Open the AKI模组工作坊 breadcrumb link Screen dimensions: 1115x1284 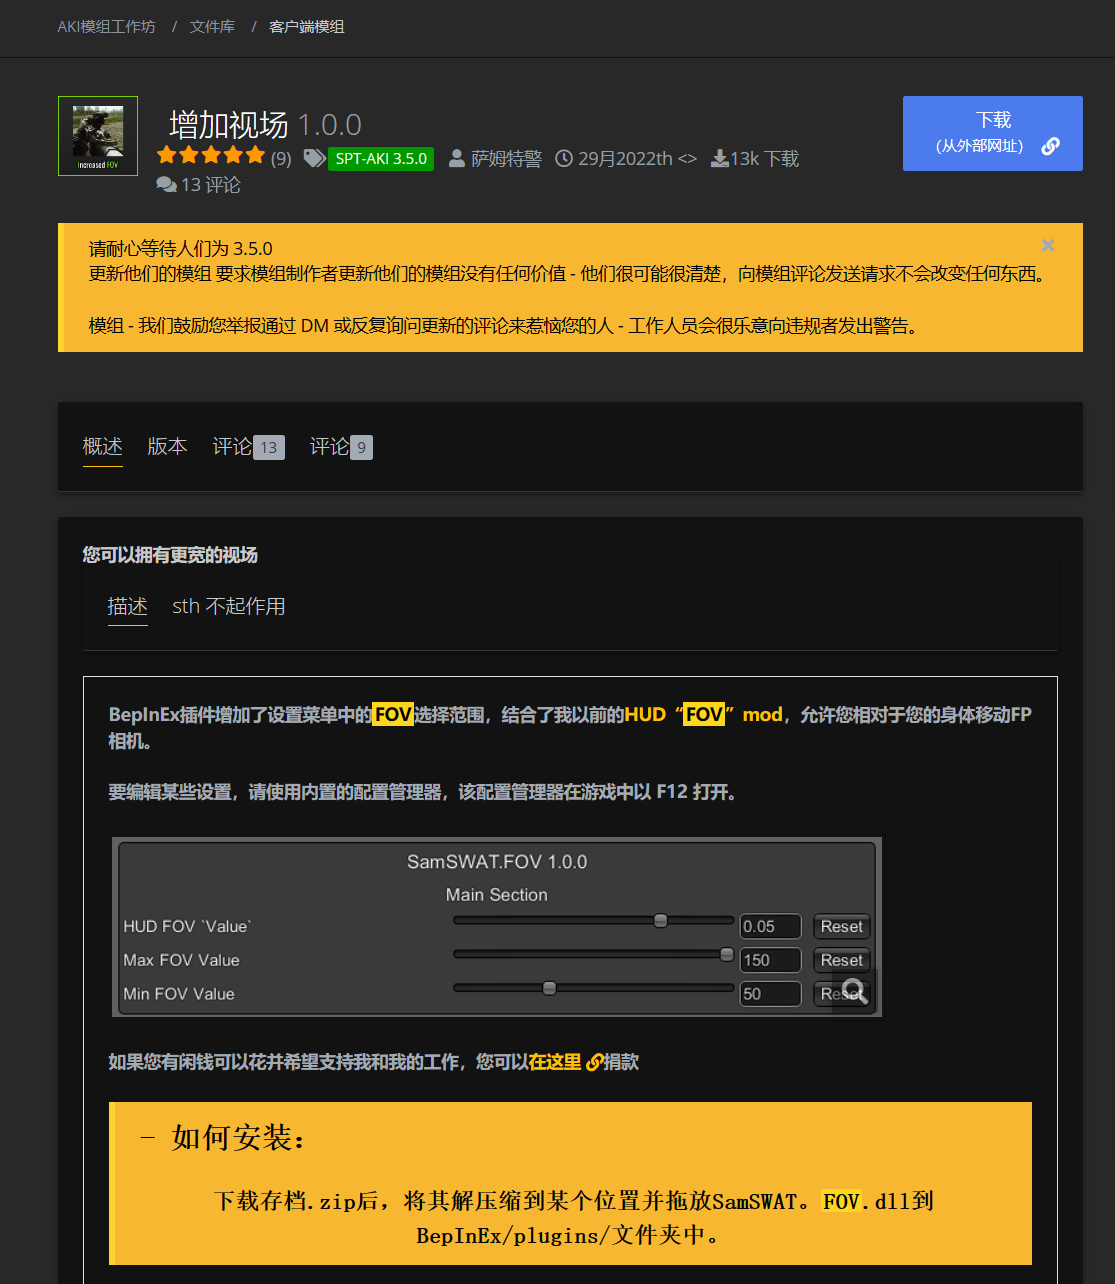click(x=106, y=27)
